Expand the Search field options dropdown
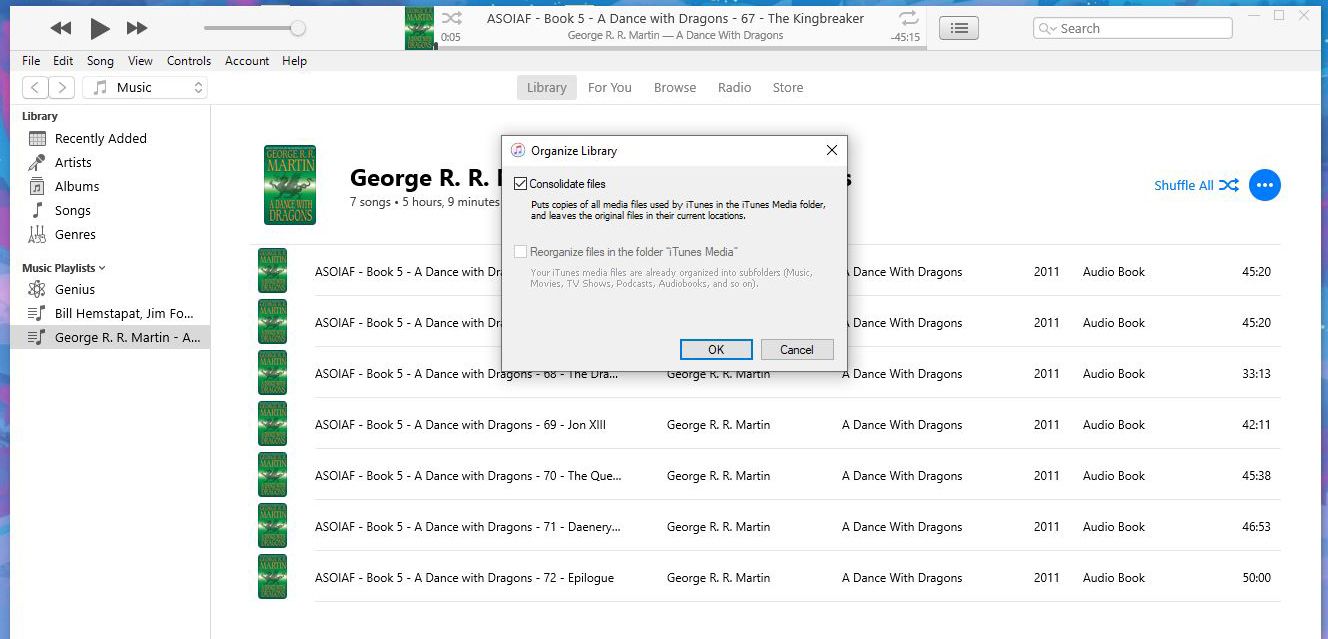 point(1046,29)
